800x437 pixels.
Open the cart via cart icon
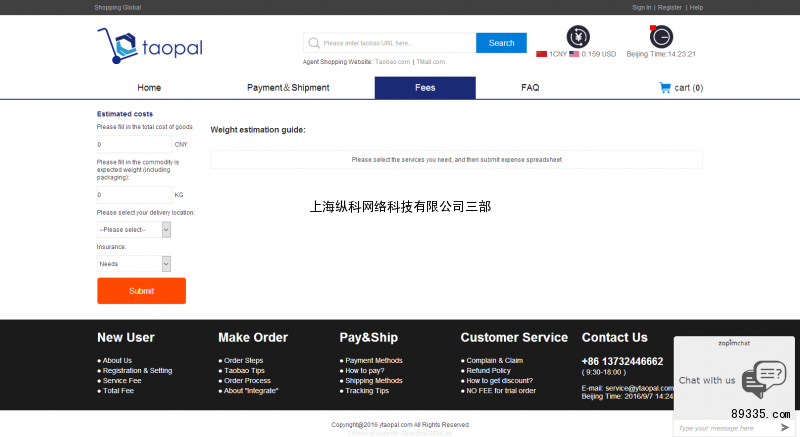665,88
